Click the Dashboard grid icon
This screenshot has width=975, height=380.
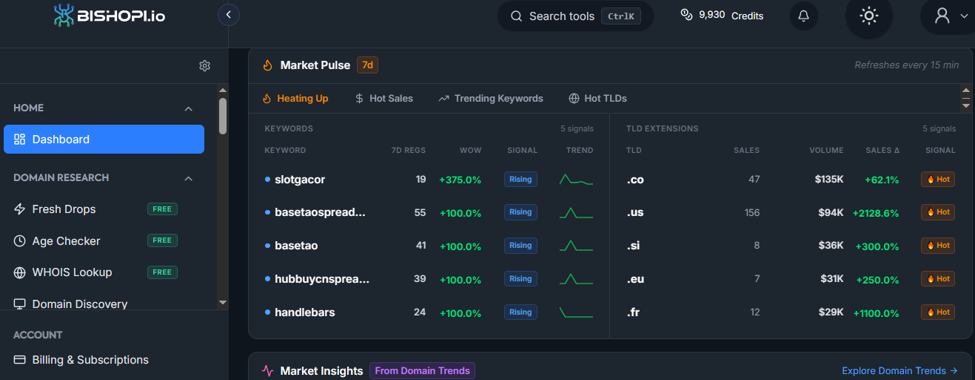point(19,139)
